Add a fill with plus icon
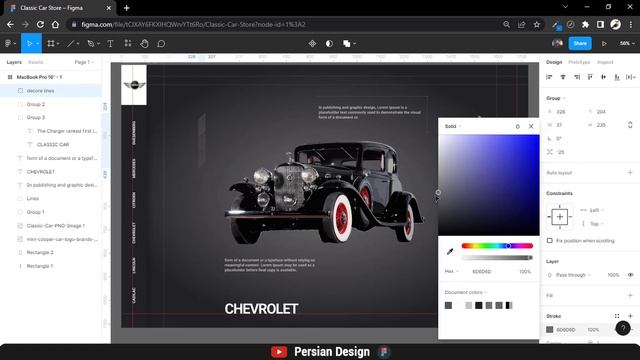640x360 pixels. 630,295
